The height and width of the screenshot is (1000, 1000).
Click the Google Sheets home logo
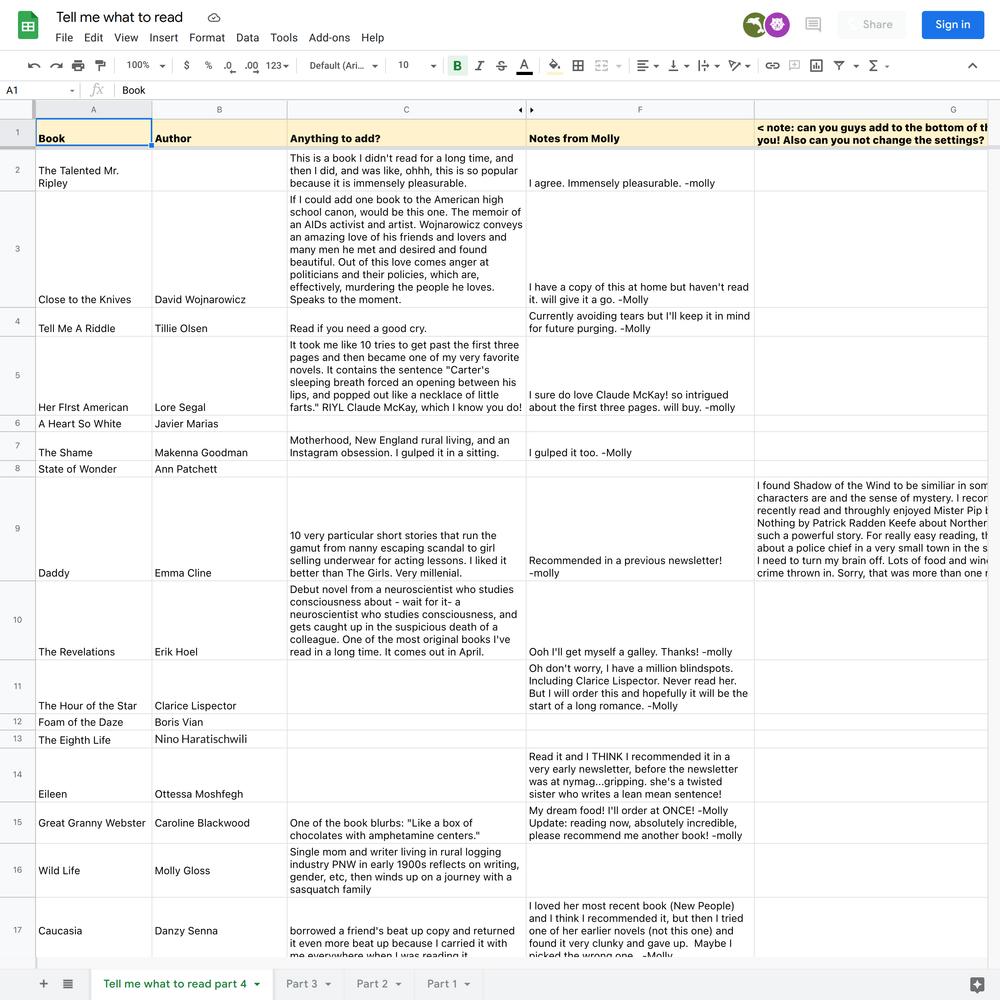pyautogui.click(x=27, y=26)
